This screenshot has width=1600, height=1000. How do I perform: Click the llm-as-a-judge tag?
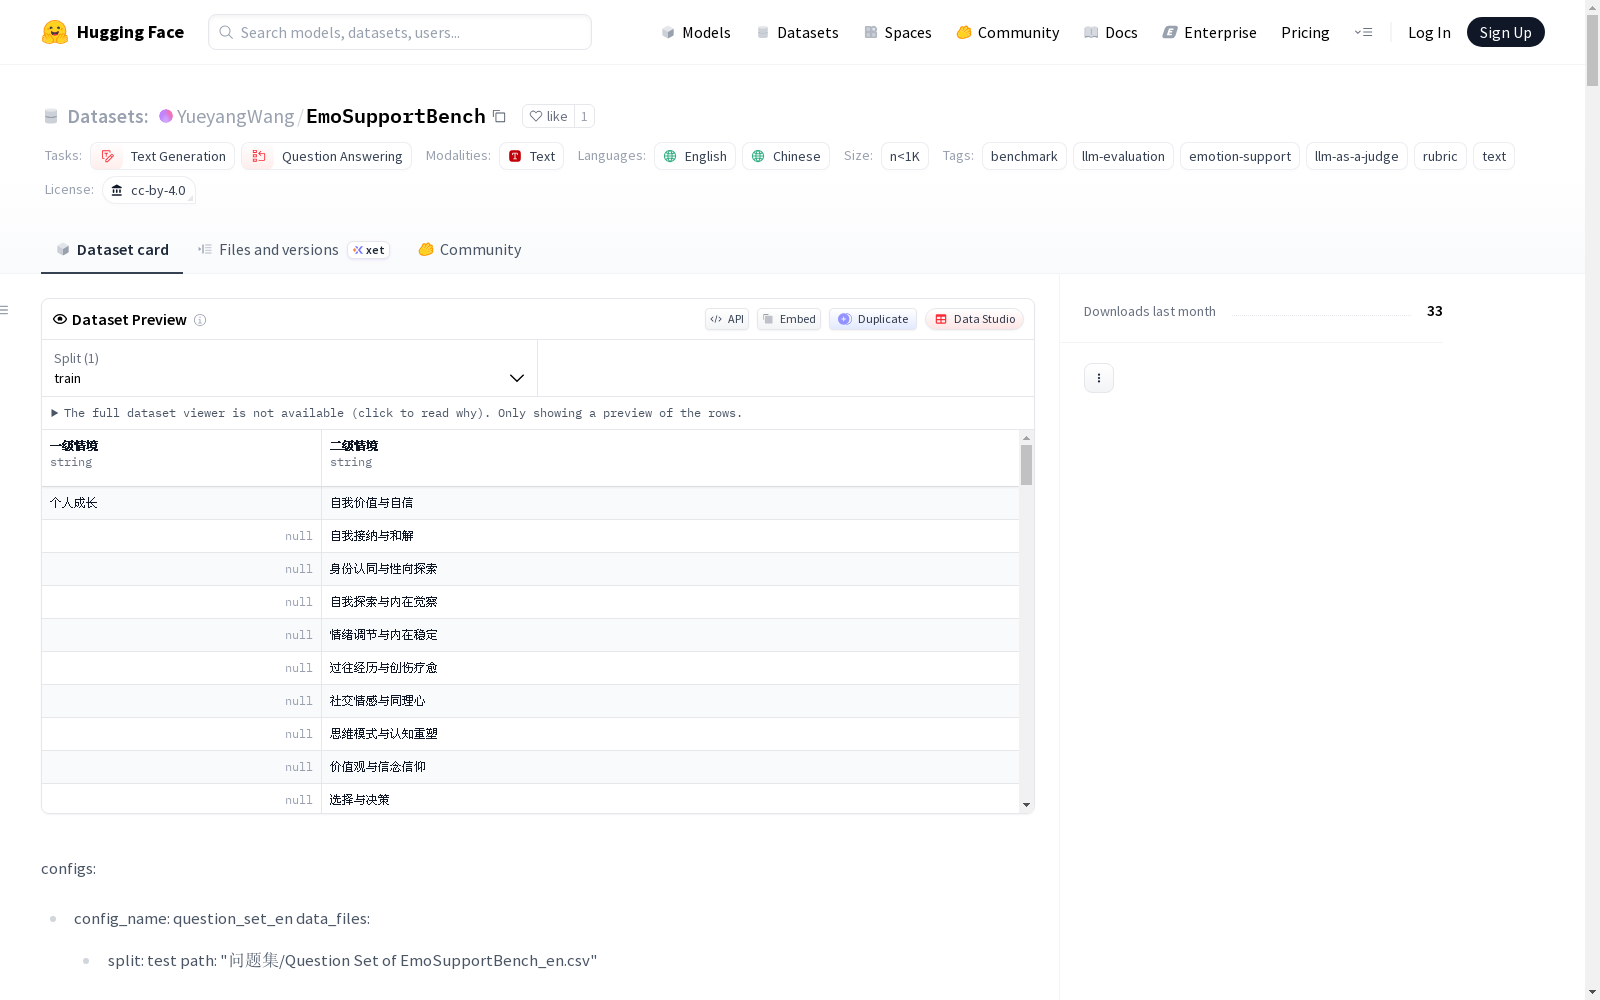point(1357,156)
